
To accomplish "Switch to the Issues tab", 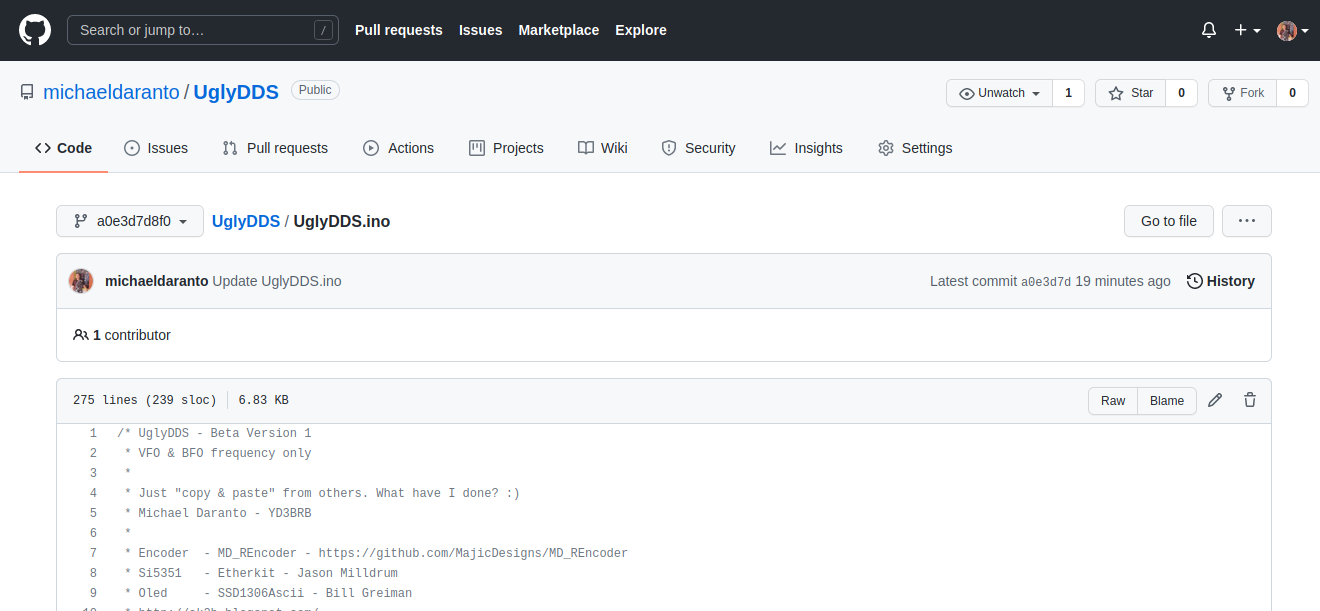I will [x=156, y=148].
